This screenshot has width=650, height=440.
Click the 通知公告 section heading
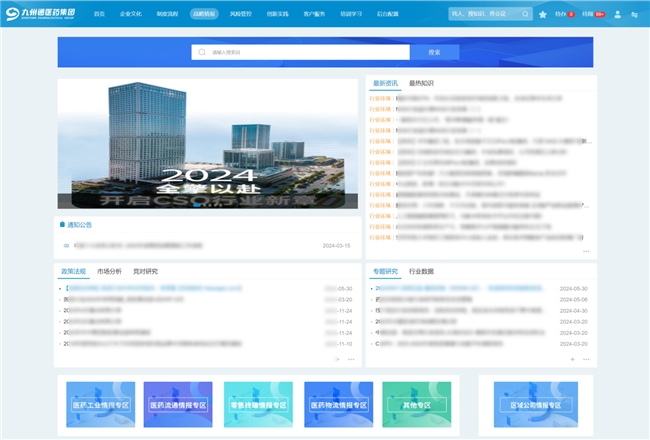[80, 225]
